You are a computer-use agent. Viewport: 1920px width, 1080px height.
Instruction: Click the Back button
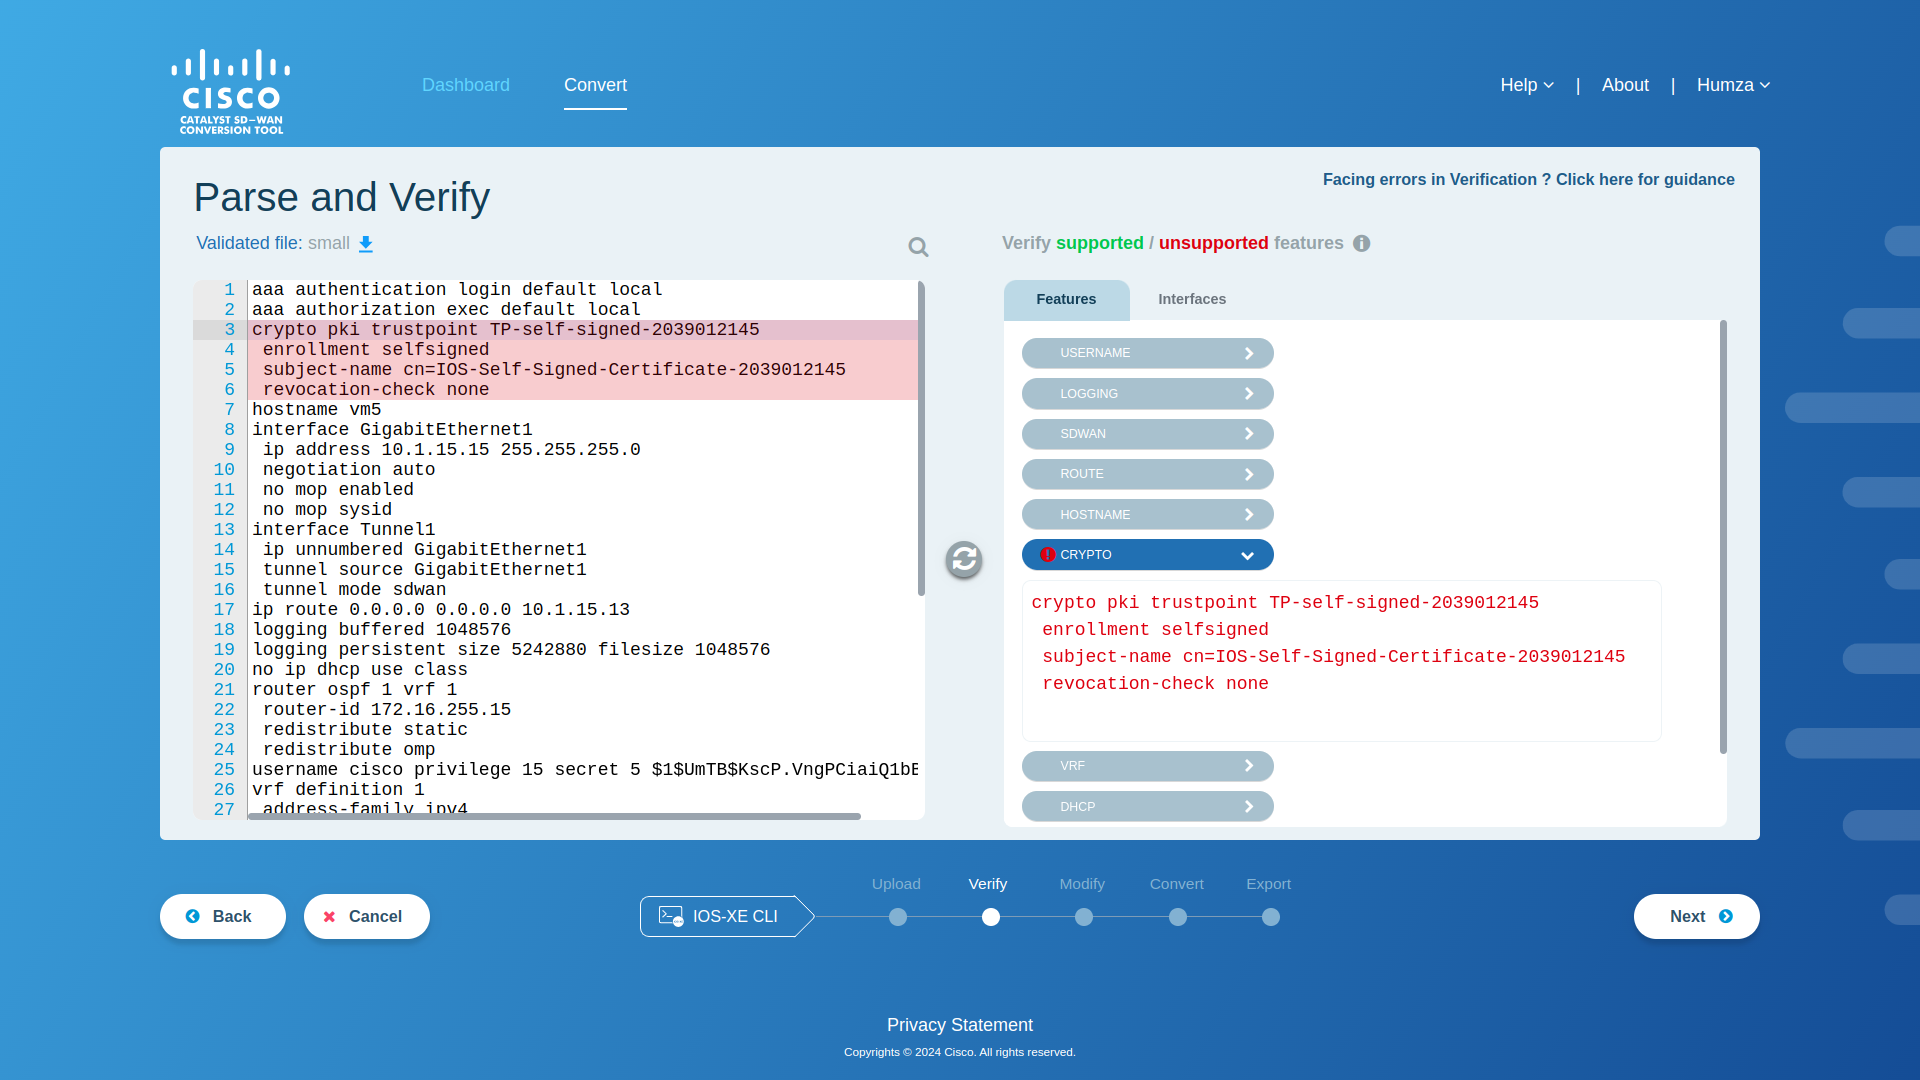[x=223, y=917]
